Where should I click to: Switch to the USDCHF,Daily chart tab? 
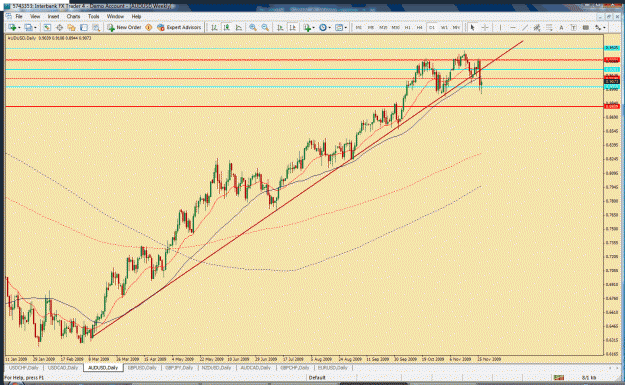[24, 368]
